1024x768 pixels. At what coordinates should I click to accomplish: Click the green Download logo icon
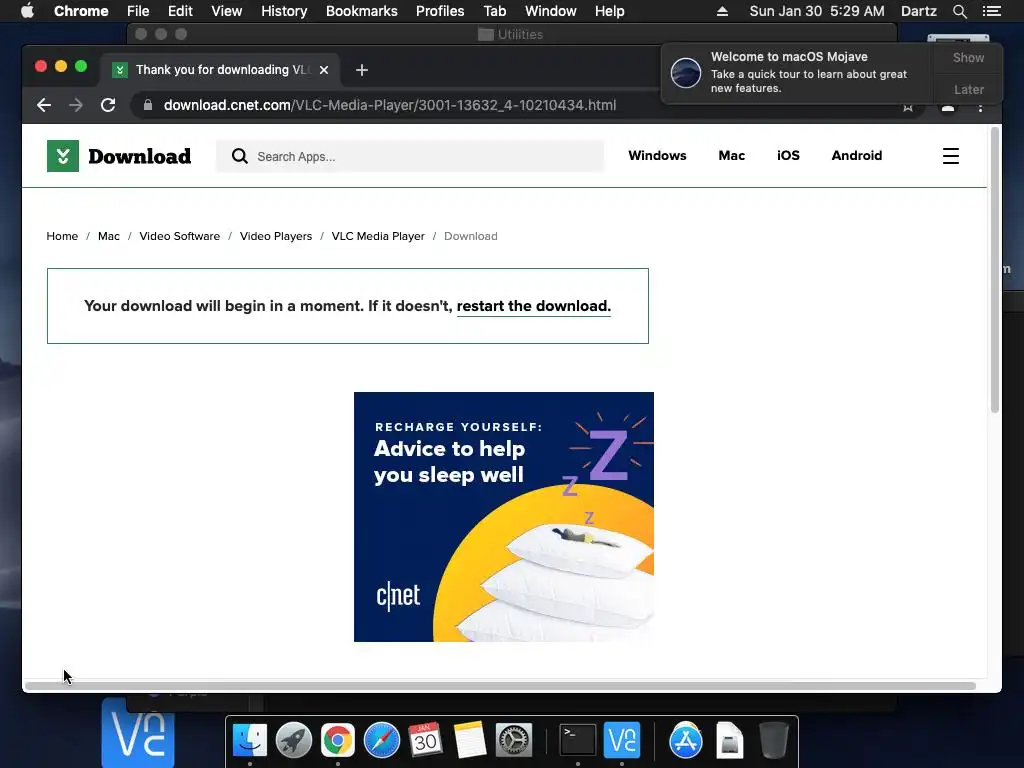[63, 156]
